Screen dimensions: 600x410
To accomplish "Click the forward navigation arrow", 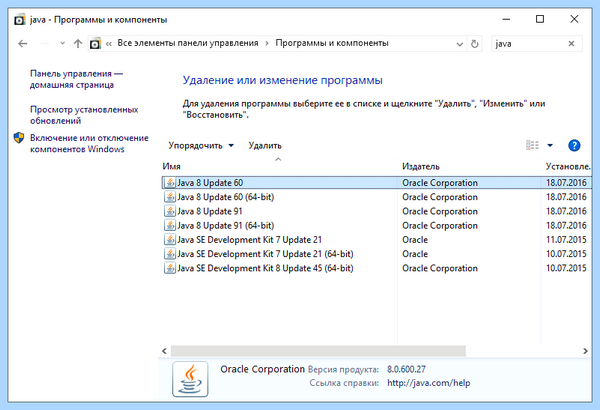I will (x=44, y=44).
